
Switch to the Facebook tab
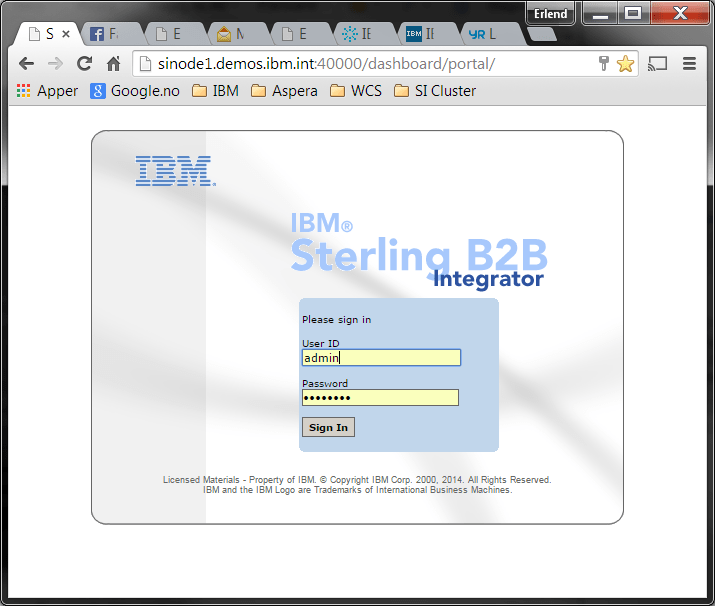tap(112, 34)
